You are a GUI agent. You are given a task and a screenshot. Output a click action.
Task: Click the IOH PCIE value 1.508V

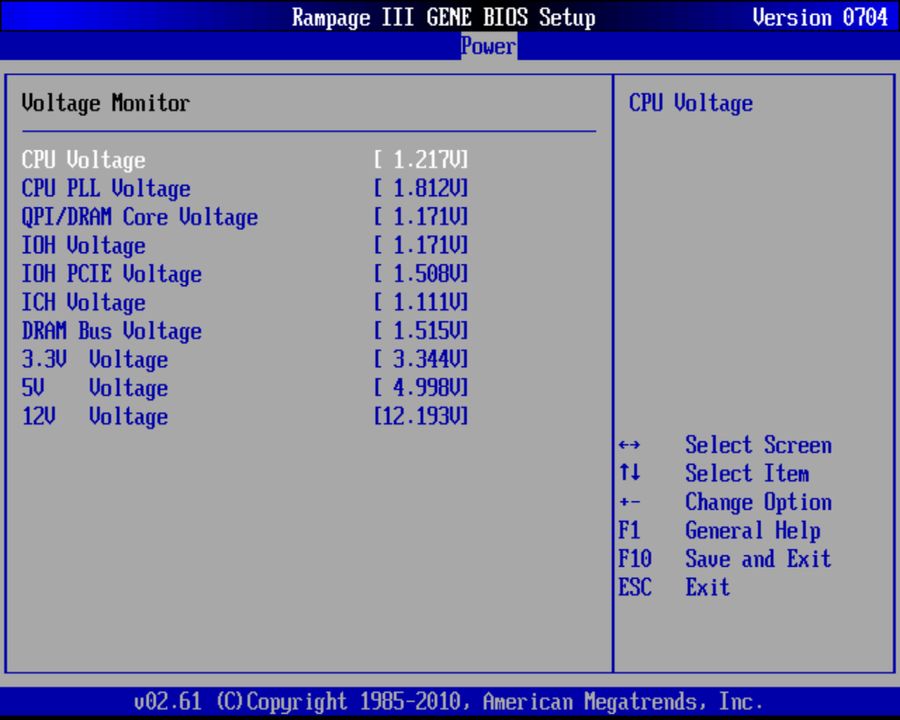pos(421,274)
